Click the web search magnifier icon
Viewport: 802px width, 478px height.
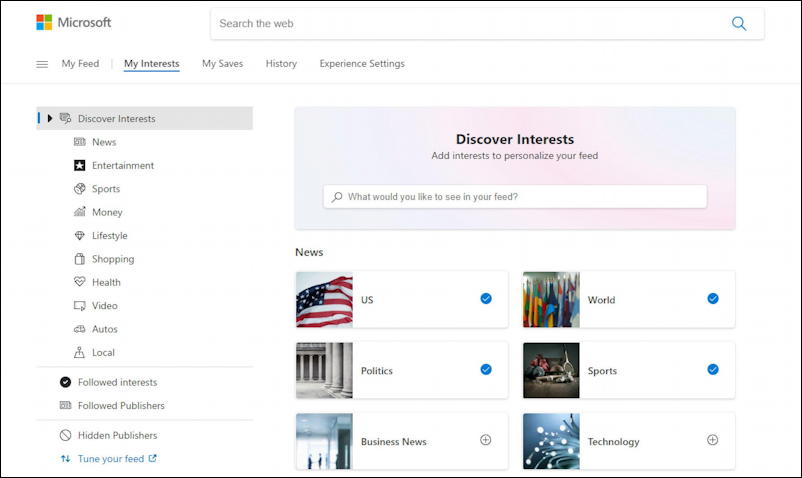[739, 24]
